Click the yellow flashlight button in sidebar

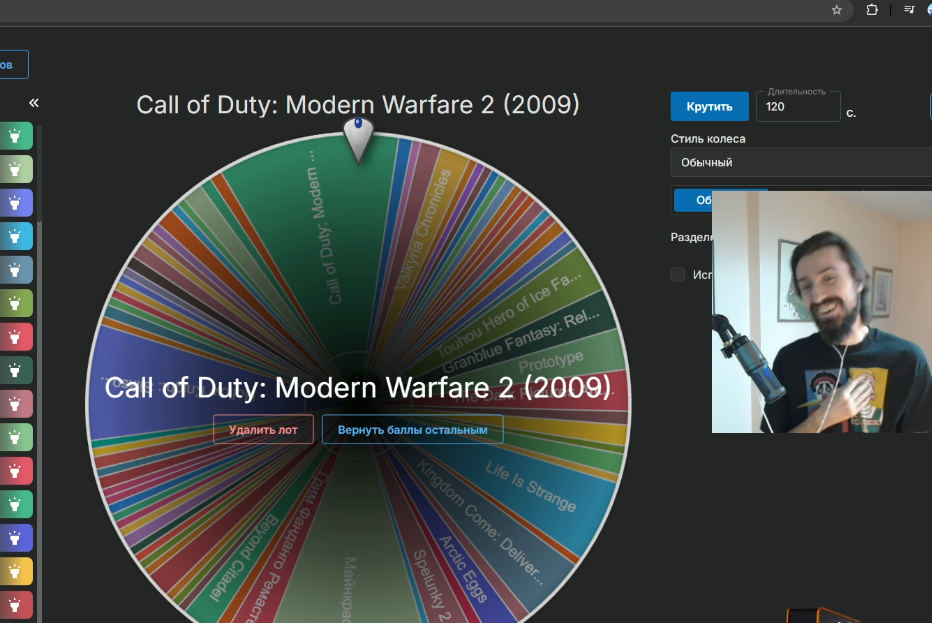(x=16, y=572)
